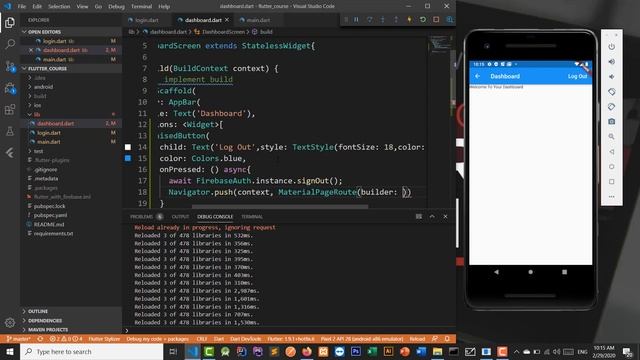Clear the debug console output
This screenshot has height=360, width=640.
(x=419, y=216)
